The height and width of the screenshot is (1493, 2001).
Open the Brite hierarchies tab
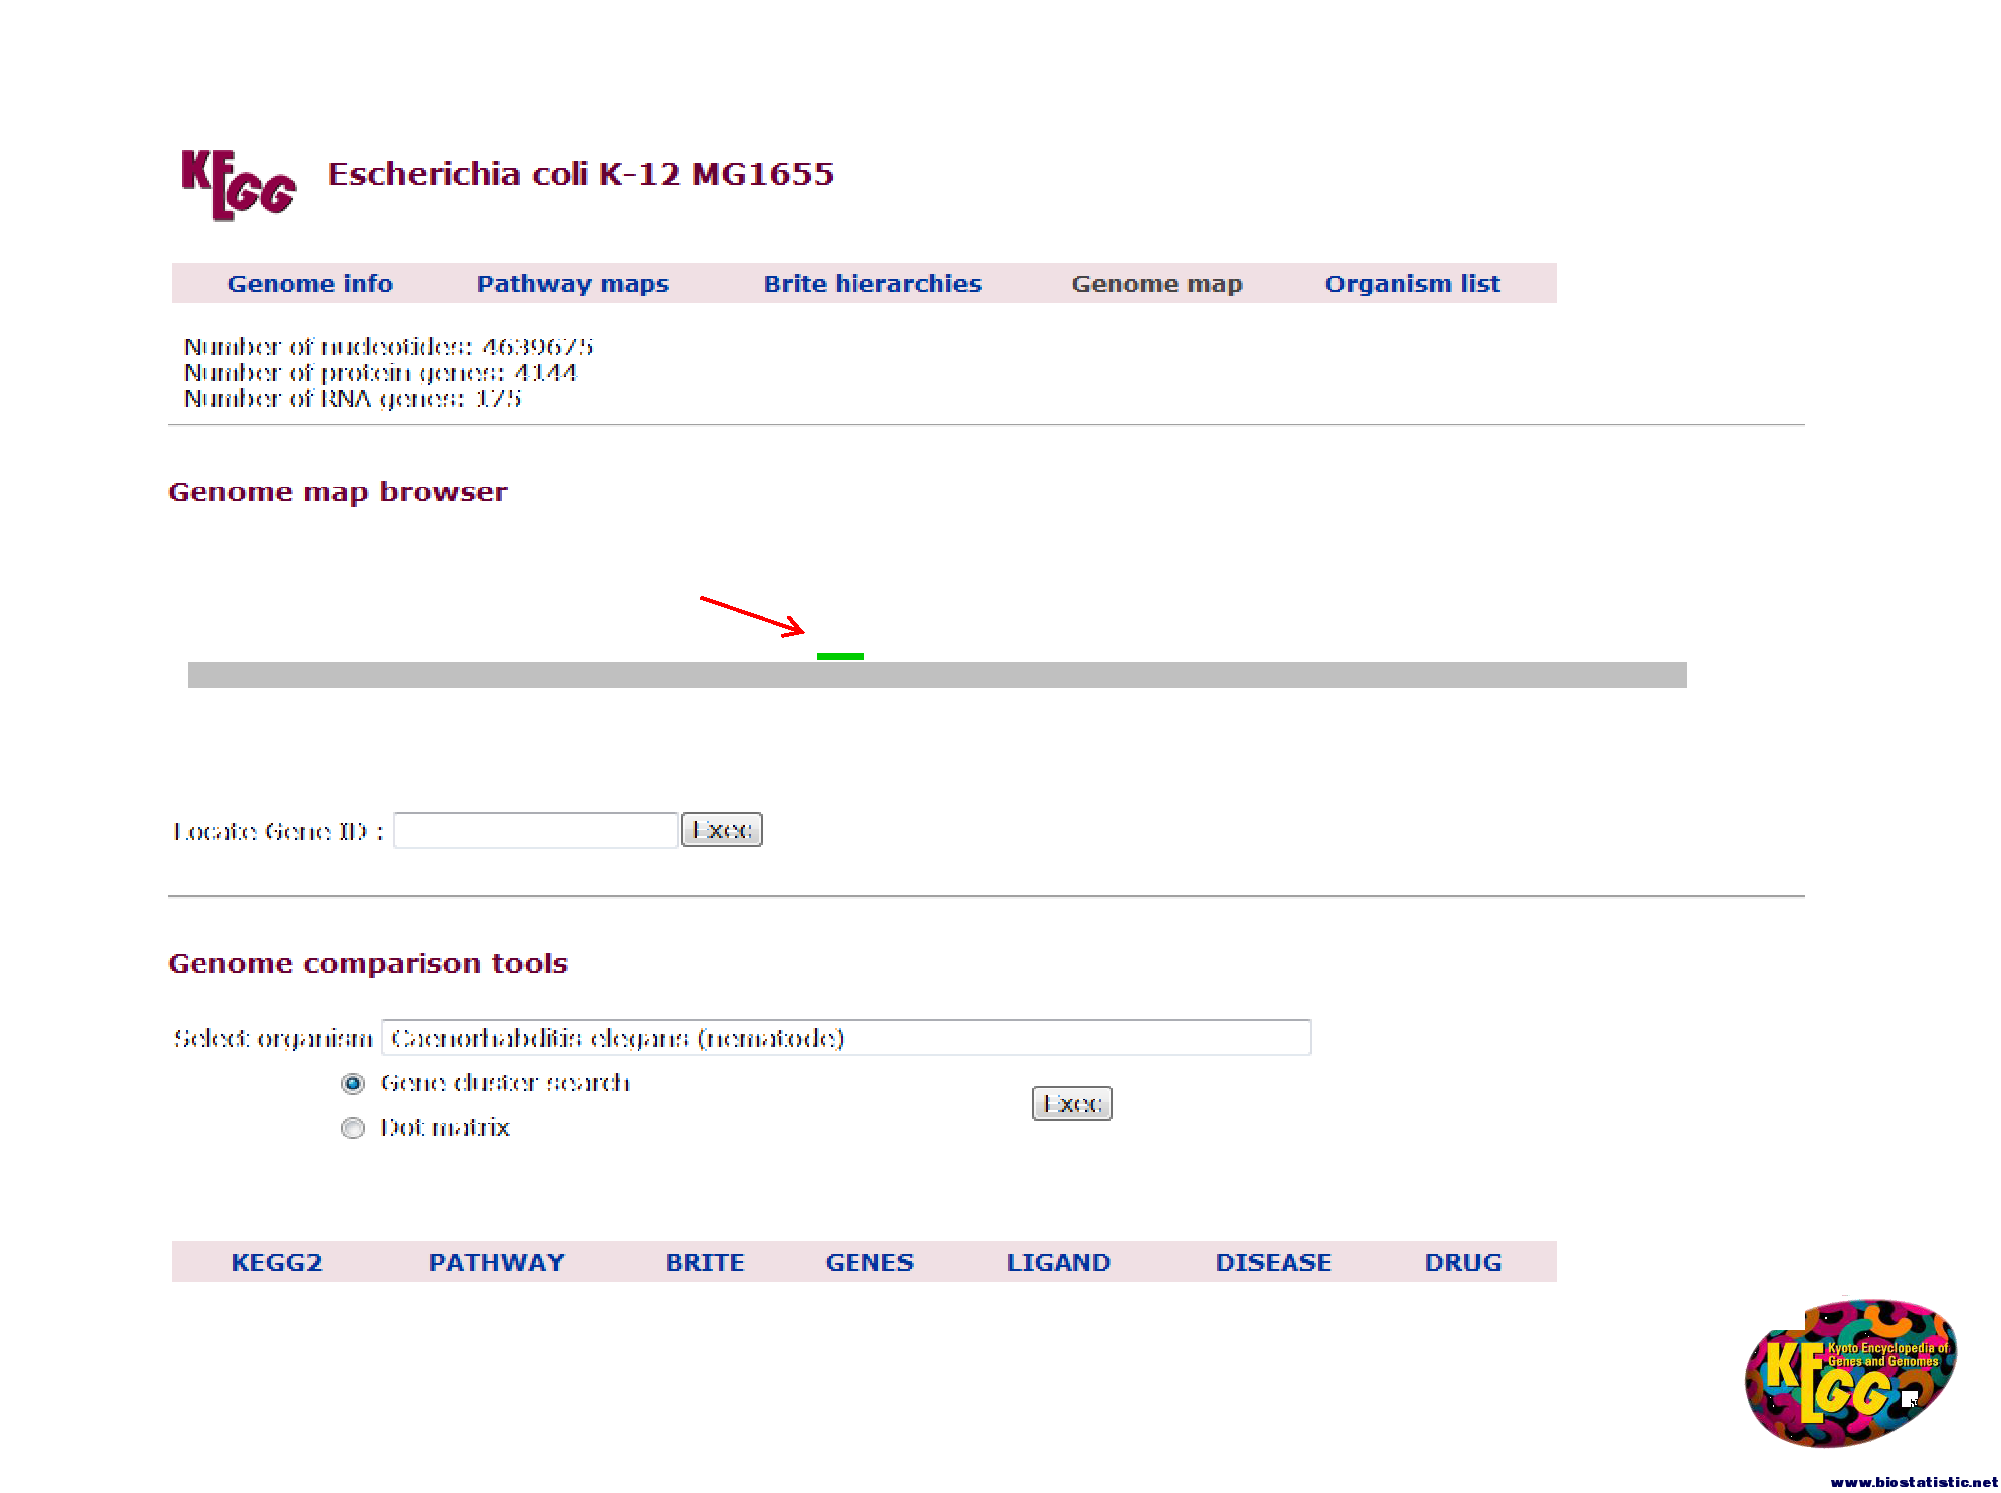(x=873, y=284)
